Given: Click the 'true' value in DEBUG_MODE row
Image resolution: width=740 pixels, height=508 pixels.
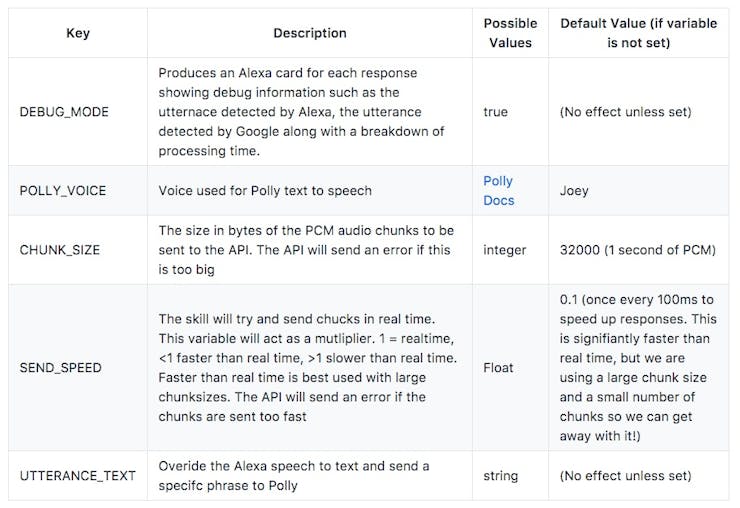Looking at the screenshot, I should [496, 112].
